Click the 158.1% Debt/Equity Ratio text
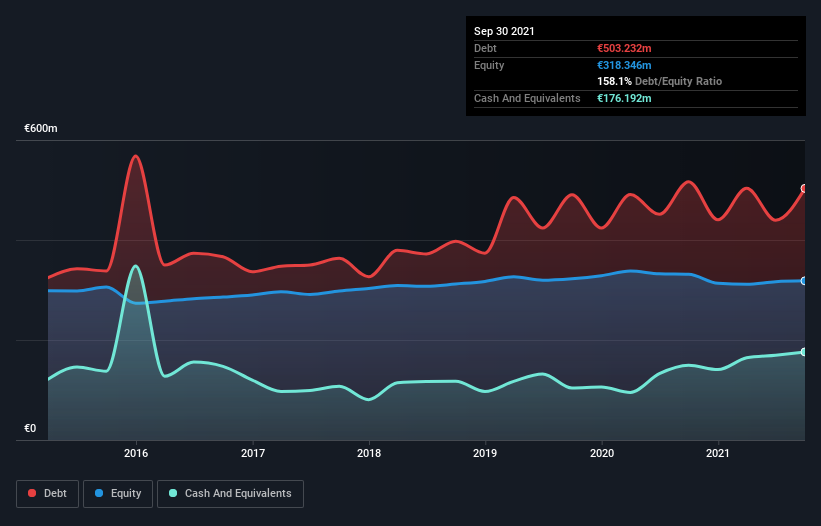Screen dimensions: 821x526 tap(660, 82)
